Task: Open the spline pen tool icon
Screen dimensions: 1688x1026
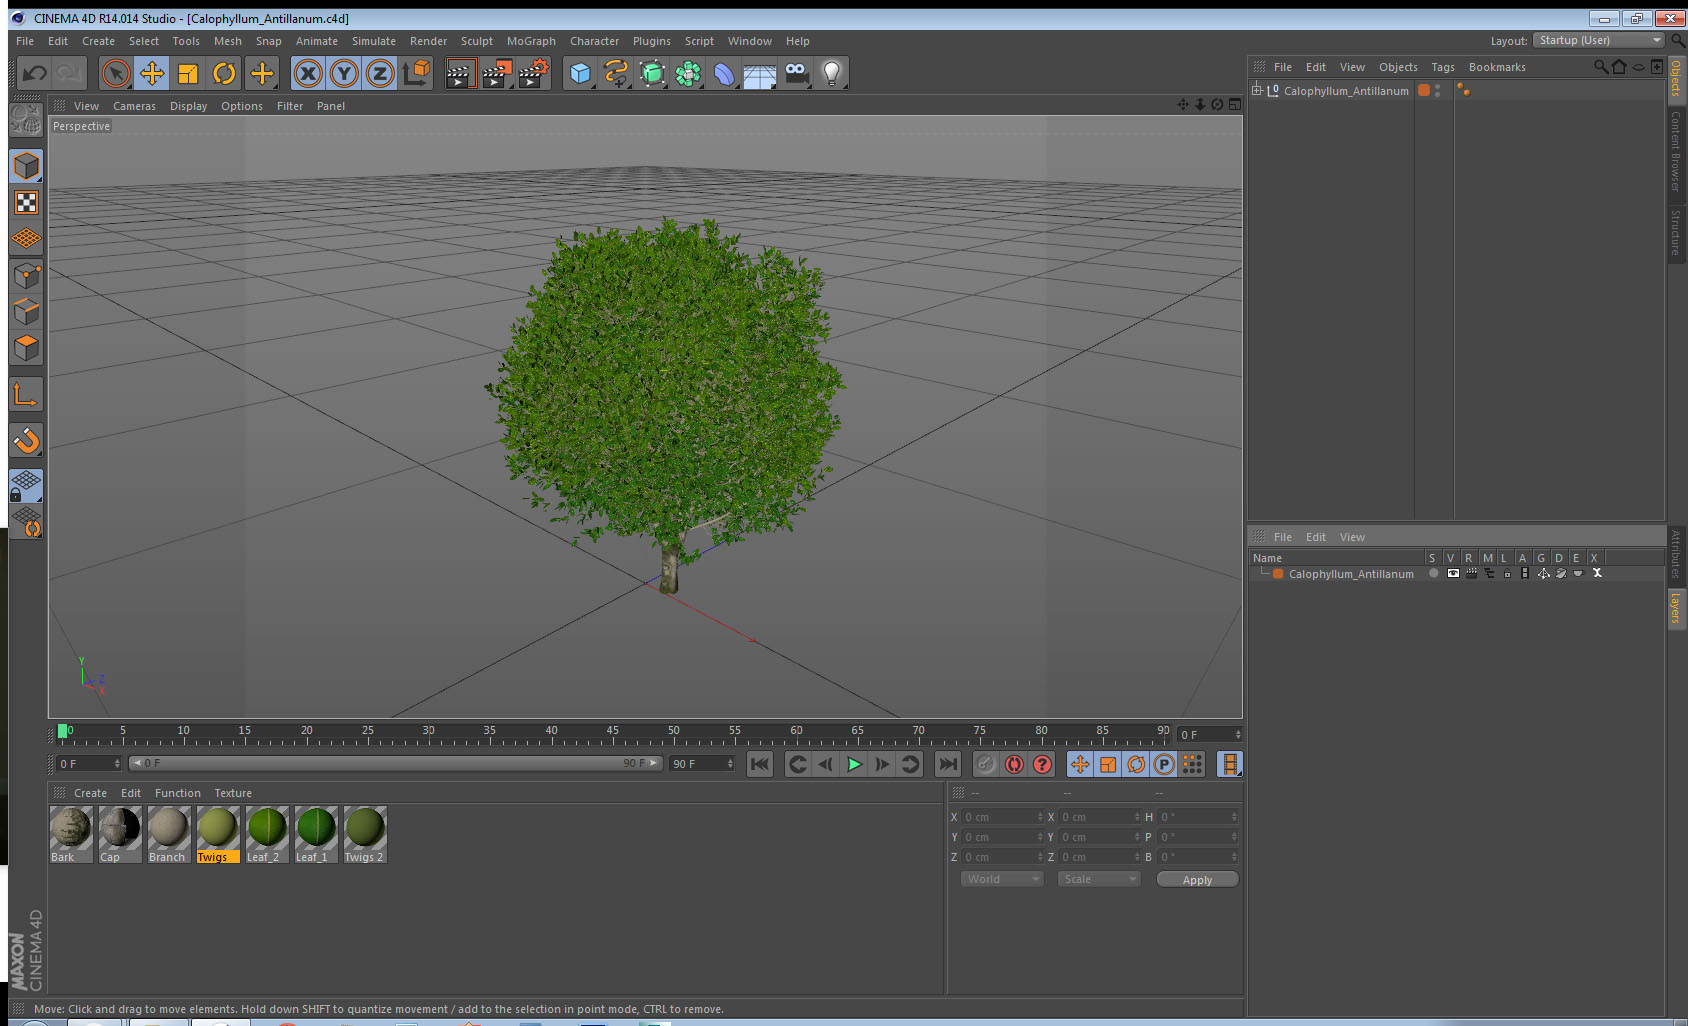Action: coord(616,73)
